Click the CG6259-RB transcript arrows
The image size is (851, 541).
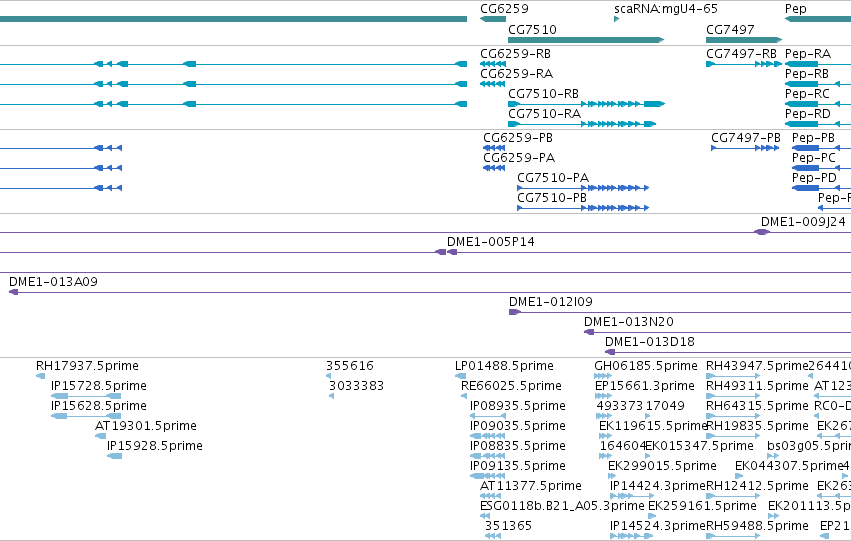tap(493, 64)
